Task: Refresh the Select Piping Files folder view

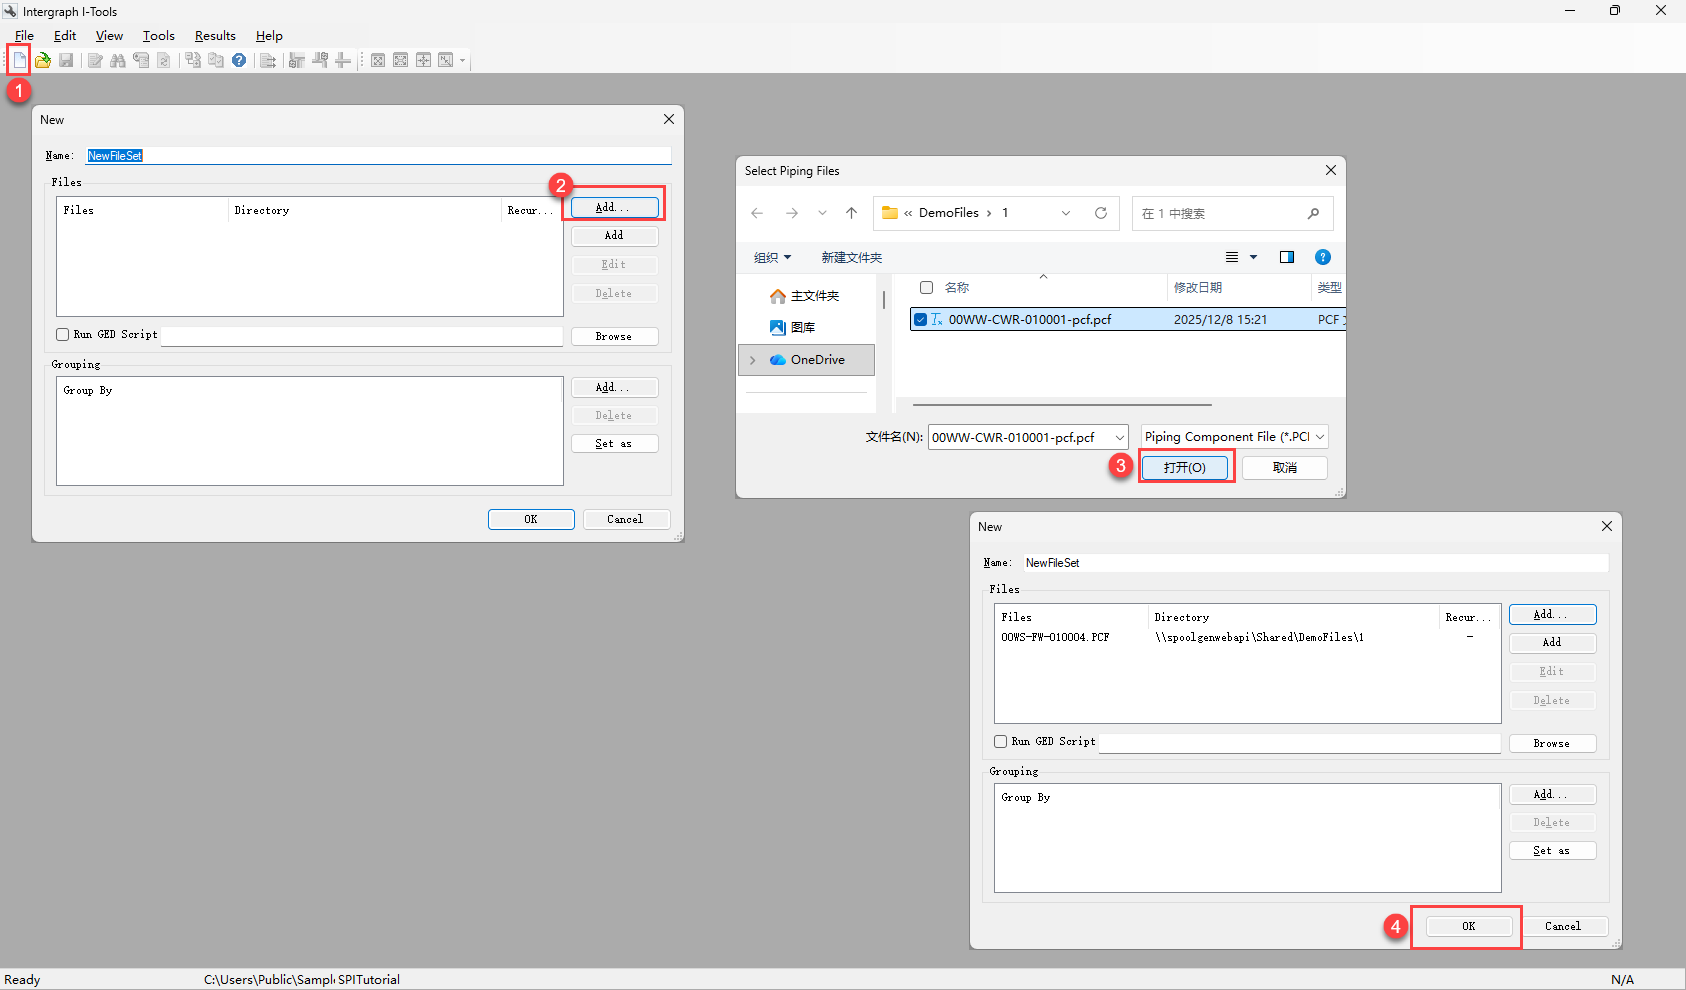Action: coord(1101,213)
